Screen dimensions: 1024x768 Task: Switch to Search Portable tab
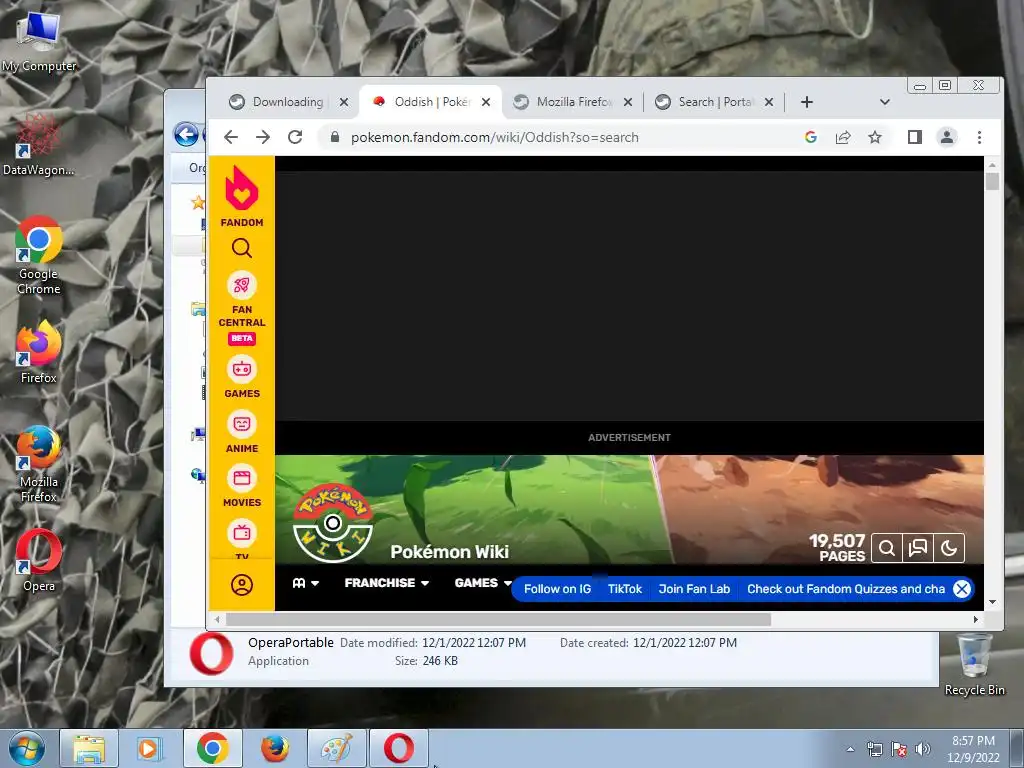pyautogui.click(x=714, y=102)
